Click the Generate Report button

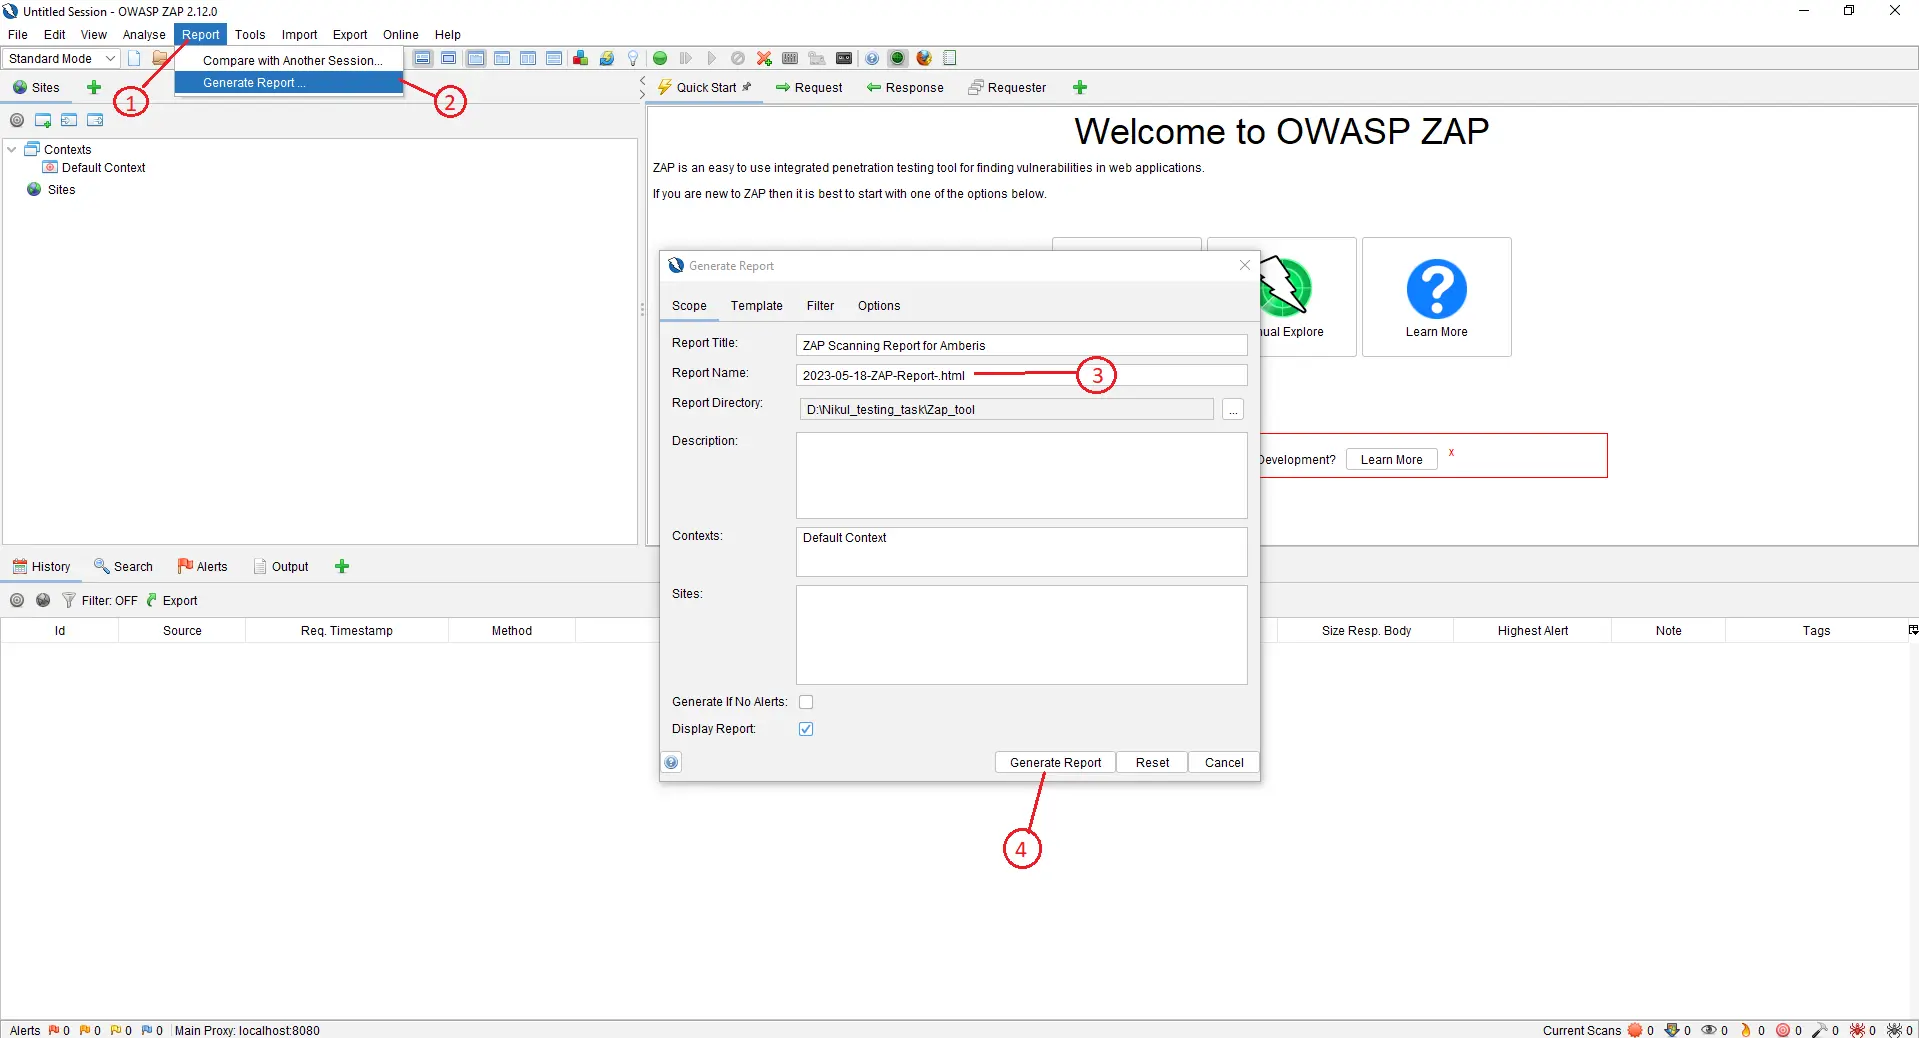(x=1053, y=762)
